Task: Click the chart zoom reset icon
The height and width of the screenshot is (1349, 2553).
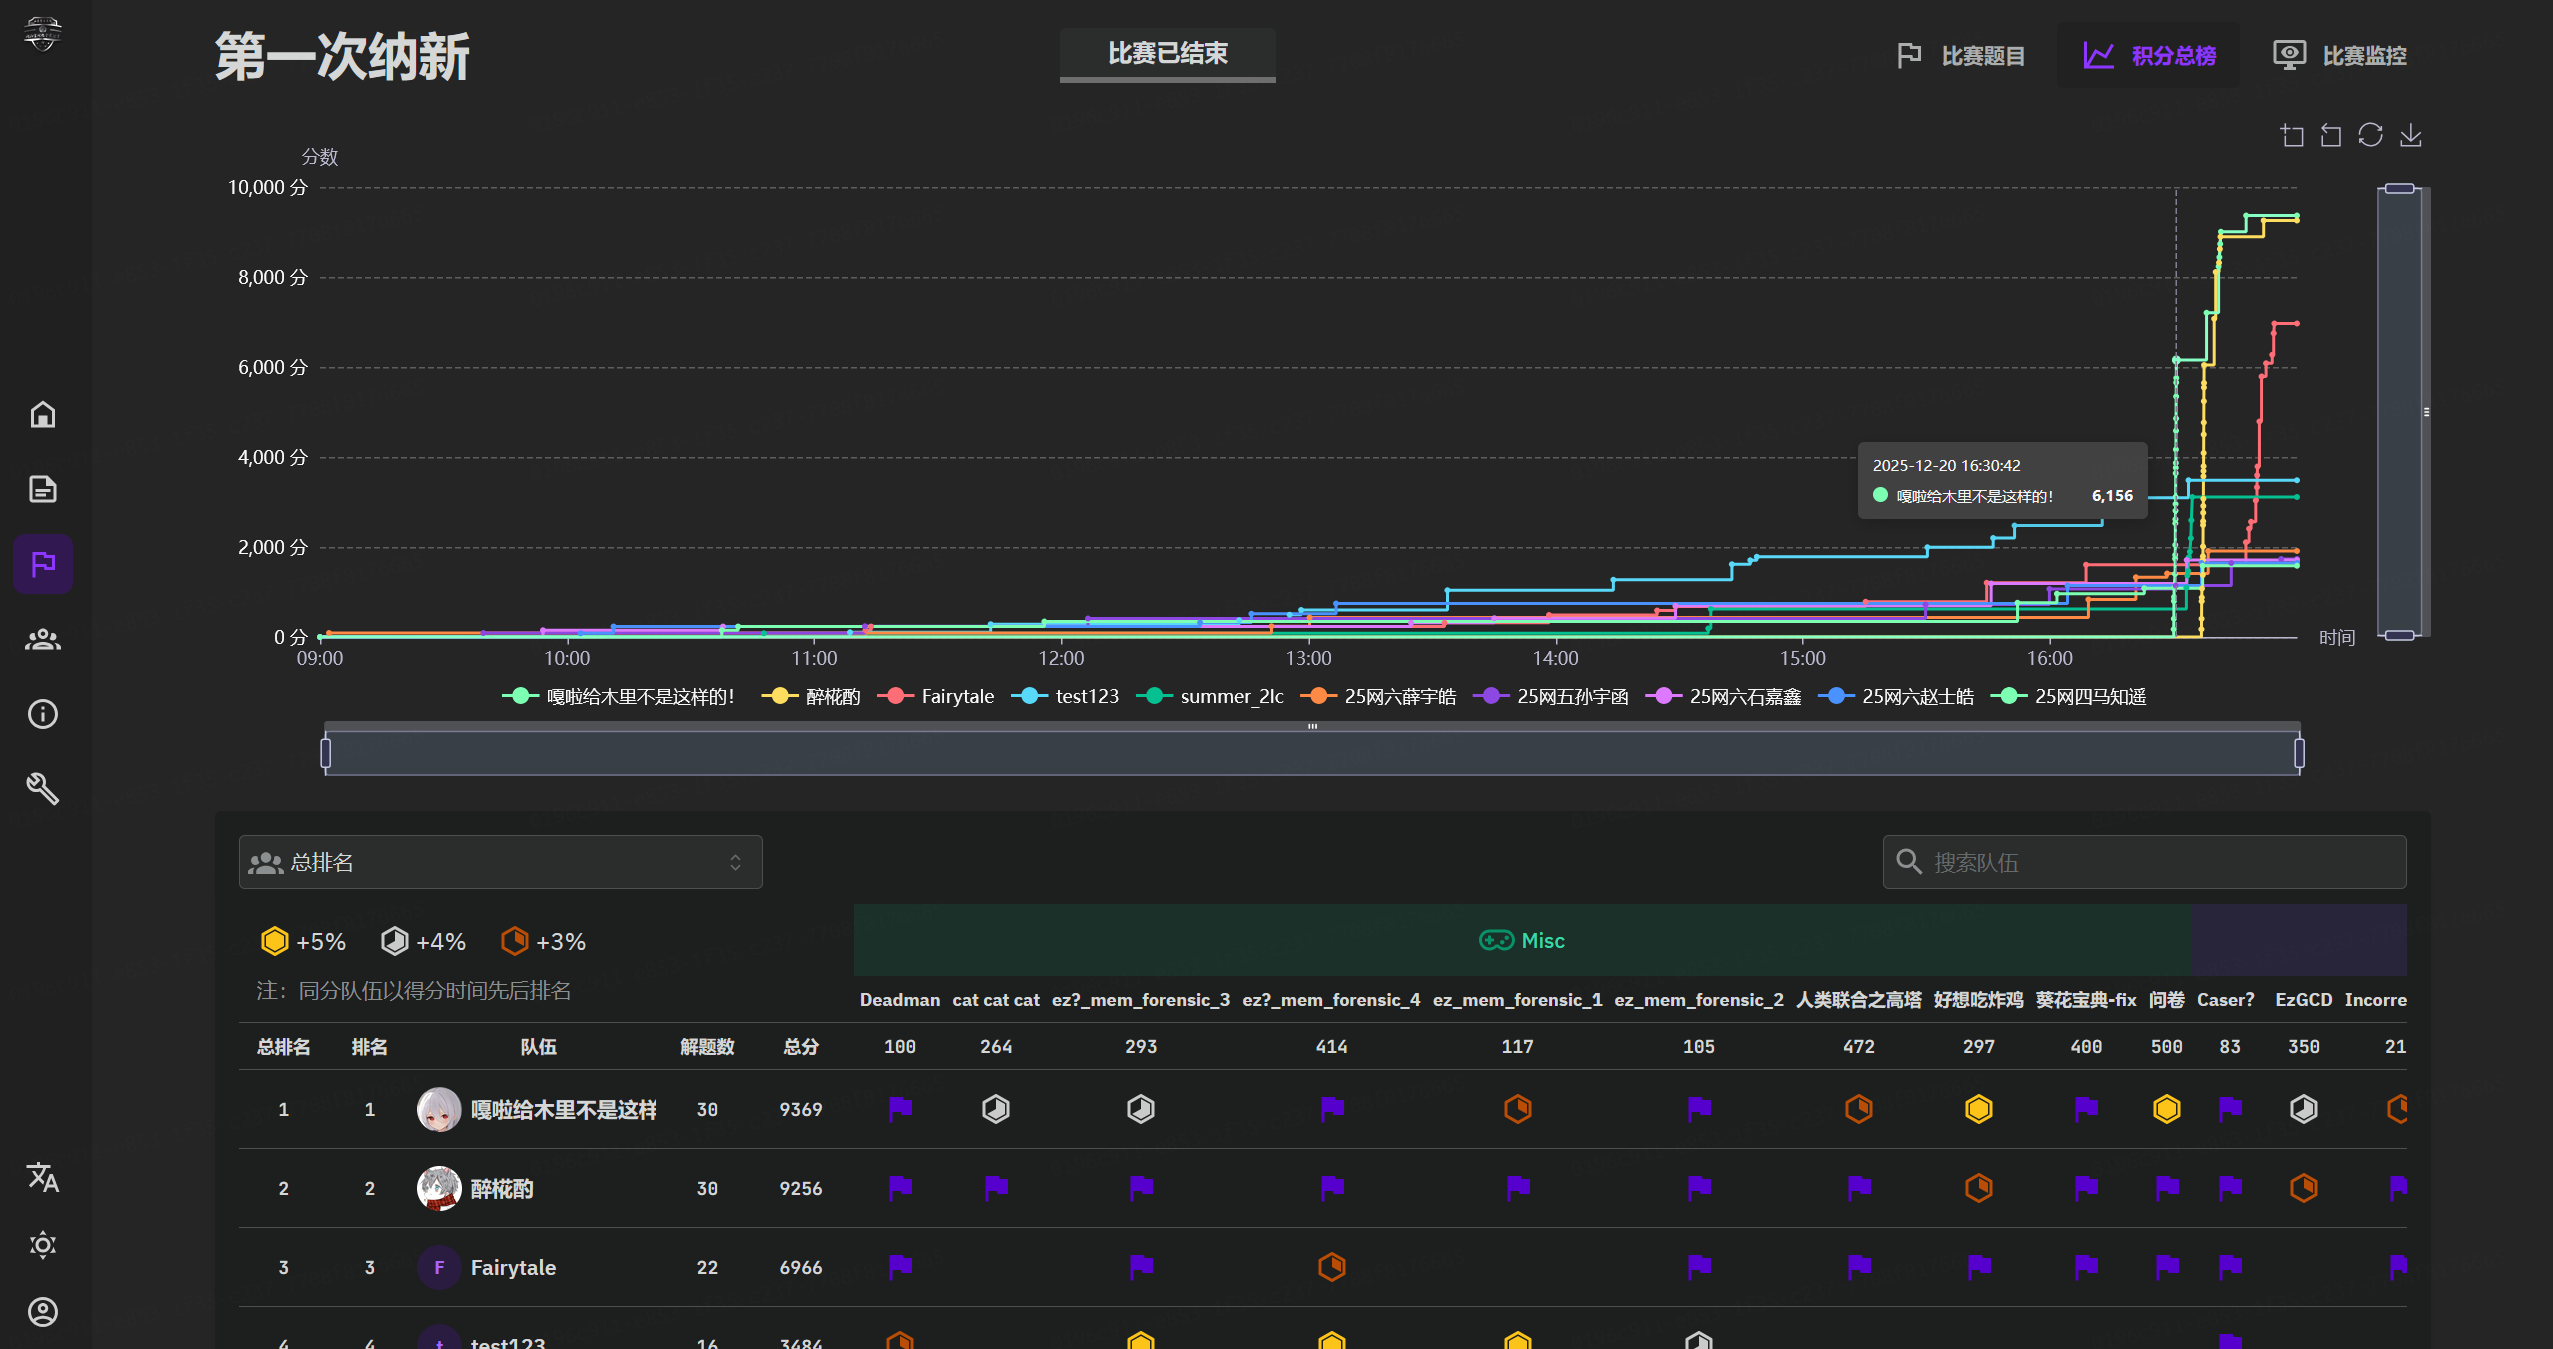Action: [x=2331, y=135]
